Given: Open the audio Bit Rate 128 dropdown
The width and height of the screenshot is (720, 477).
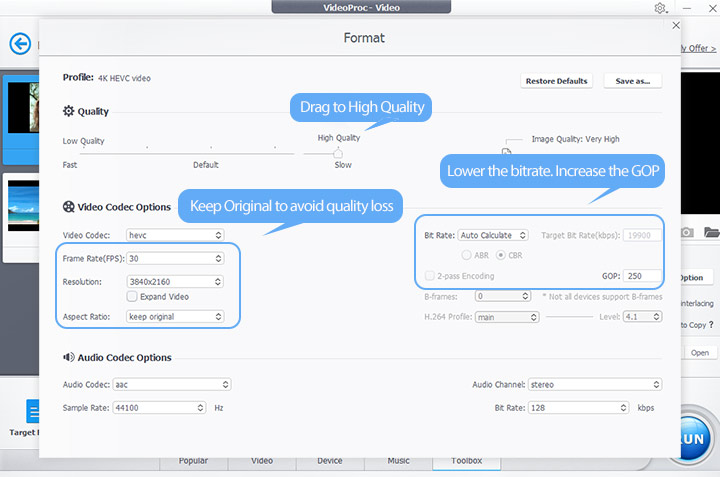Looking at the screenshot, I should (579, 407).
